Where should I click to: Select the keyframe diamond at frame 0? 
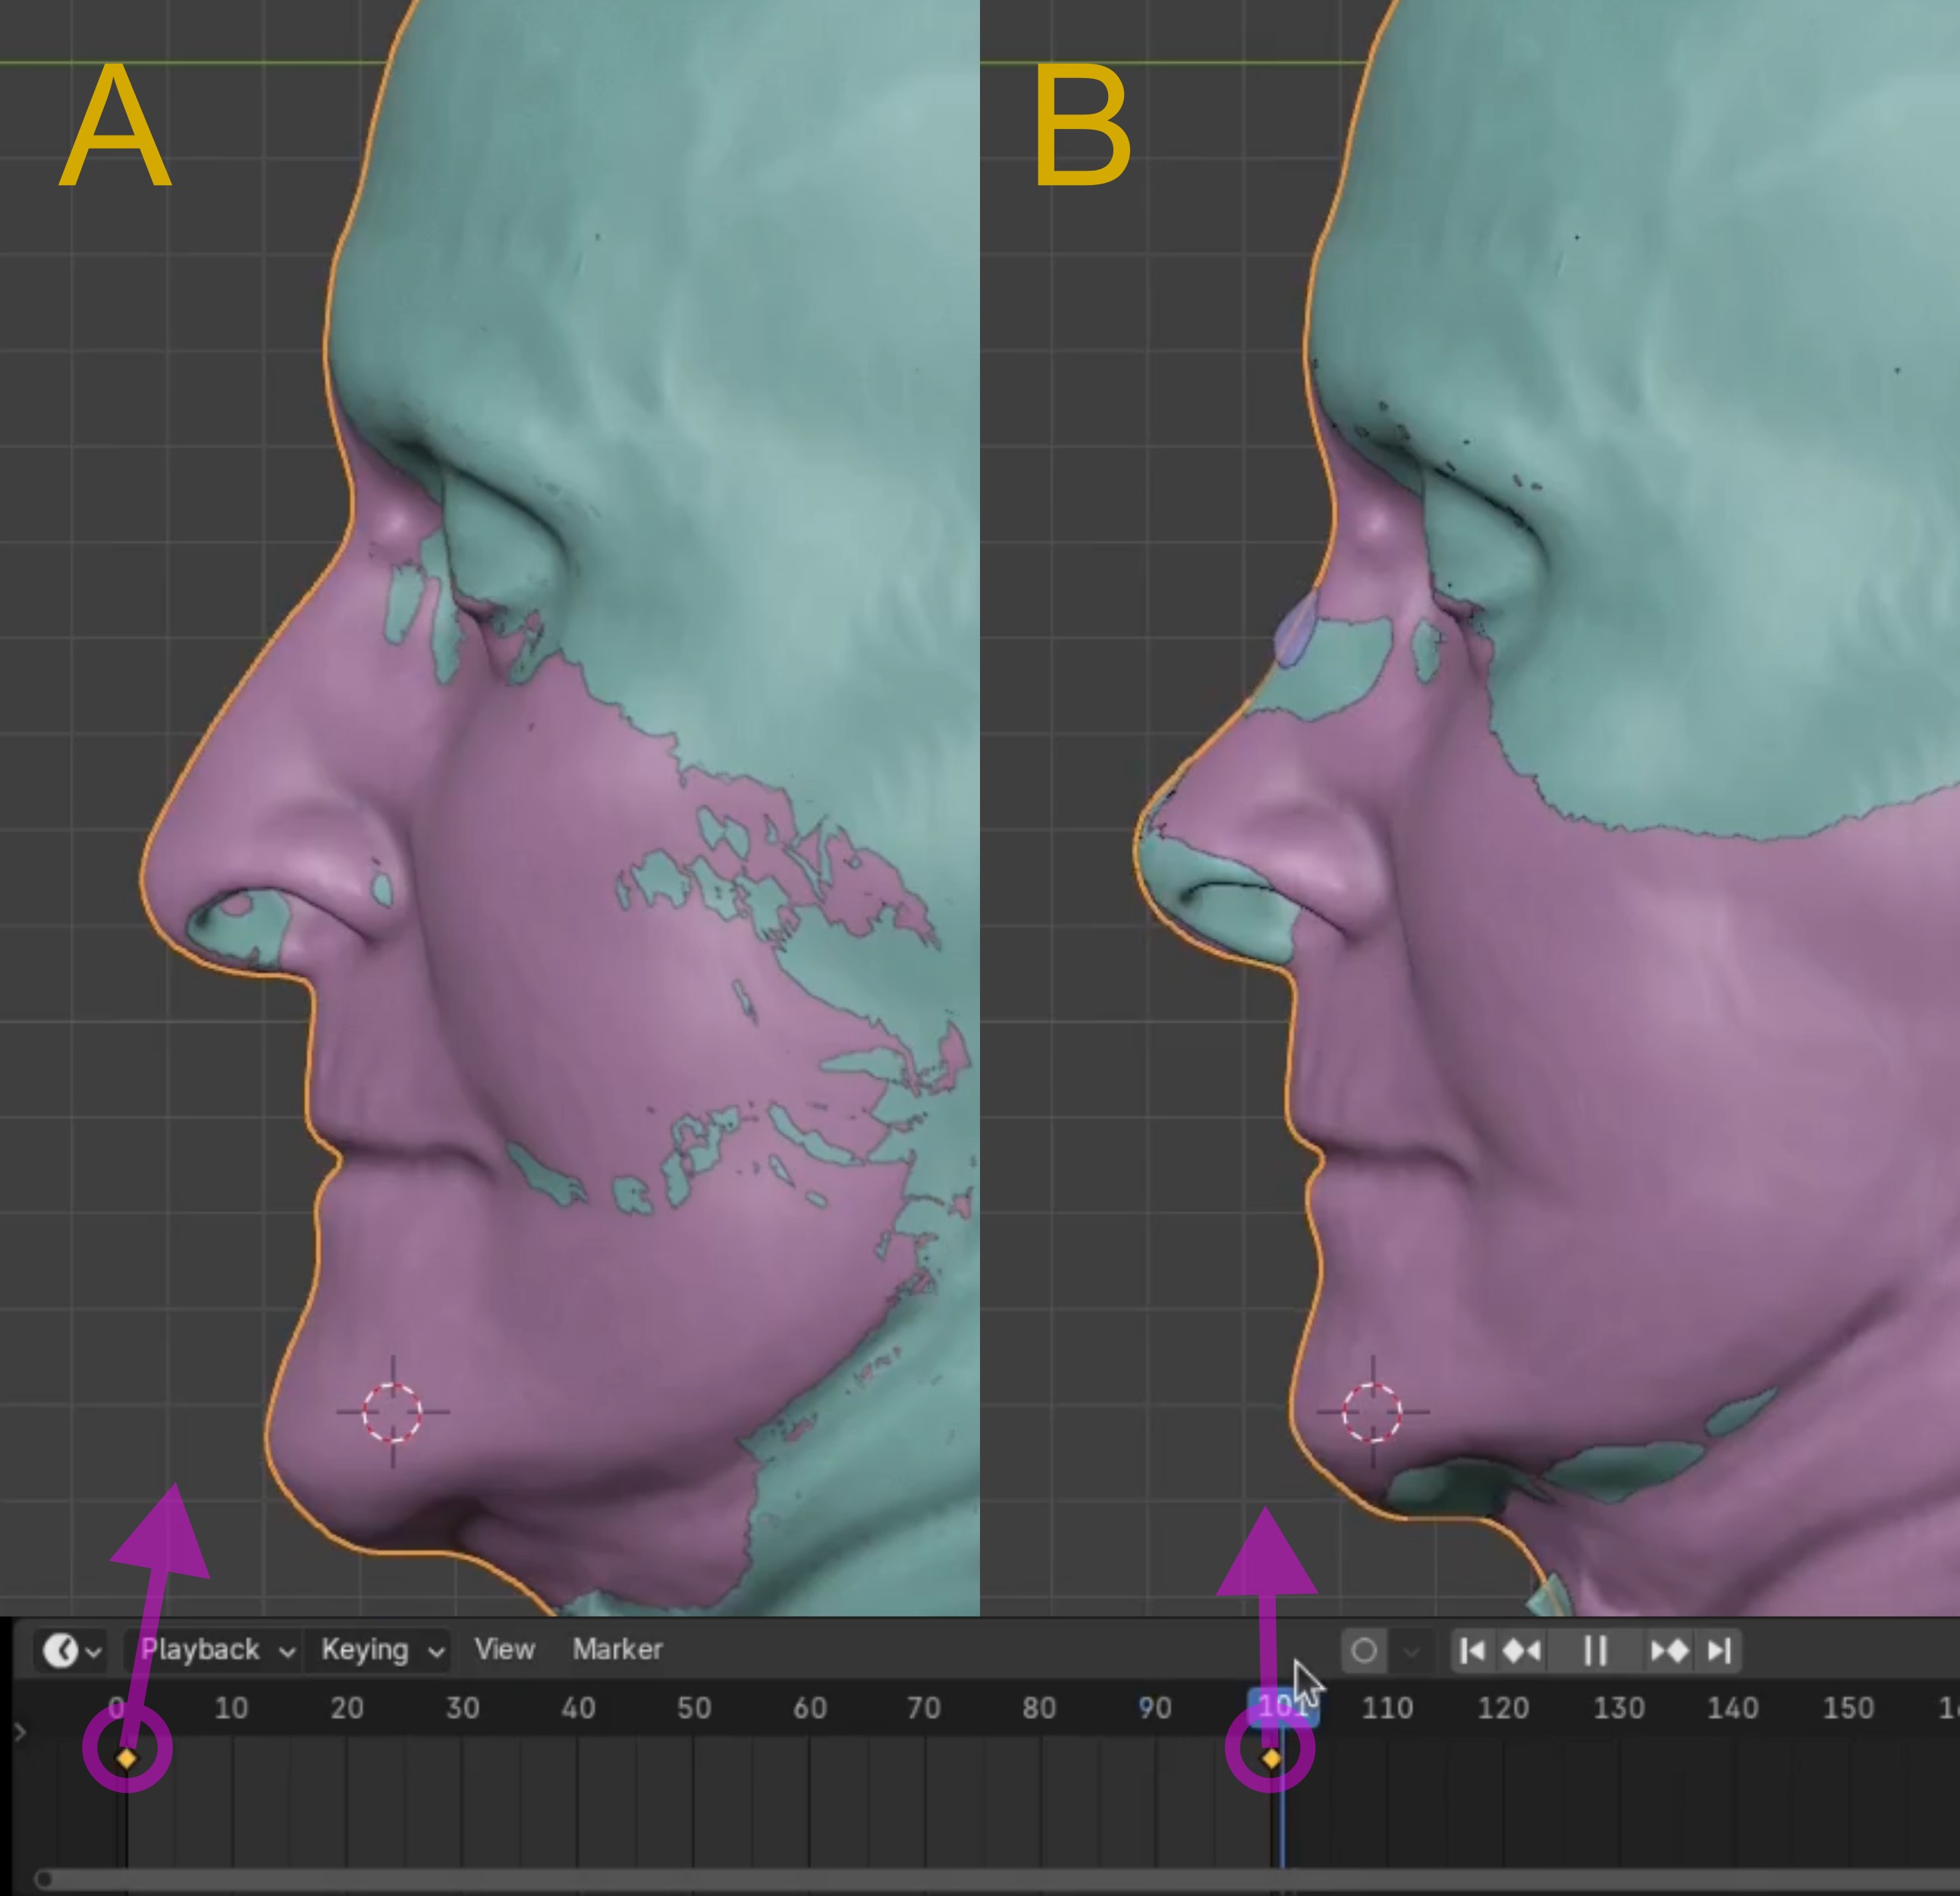[x=127, y=1758]
